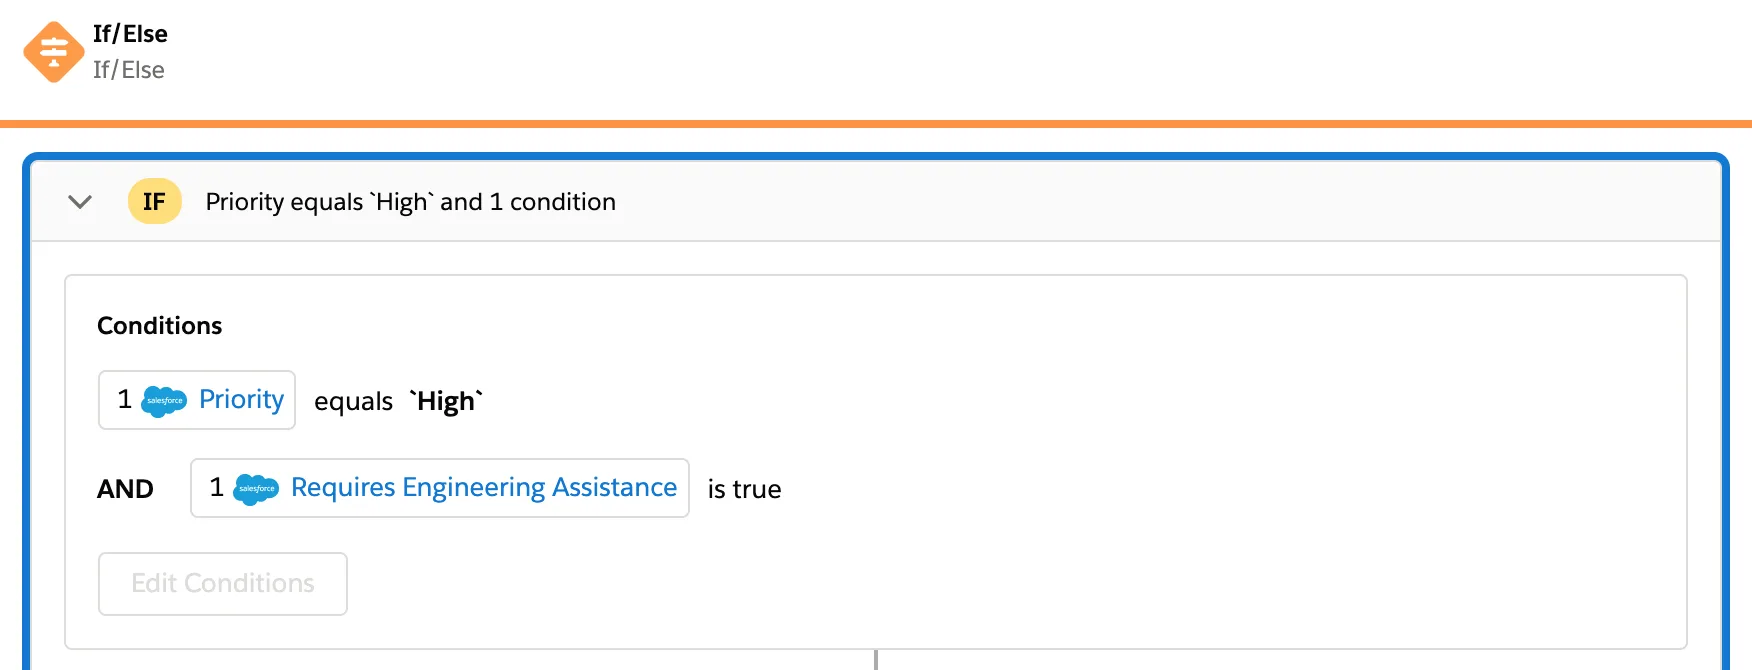Click the `High` value in the condition
Screen dimensions: 1752x670
[x=447, y=400]
